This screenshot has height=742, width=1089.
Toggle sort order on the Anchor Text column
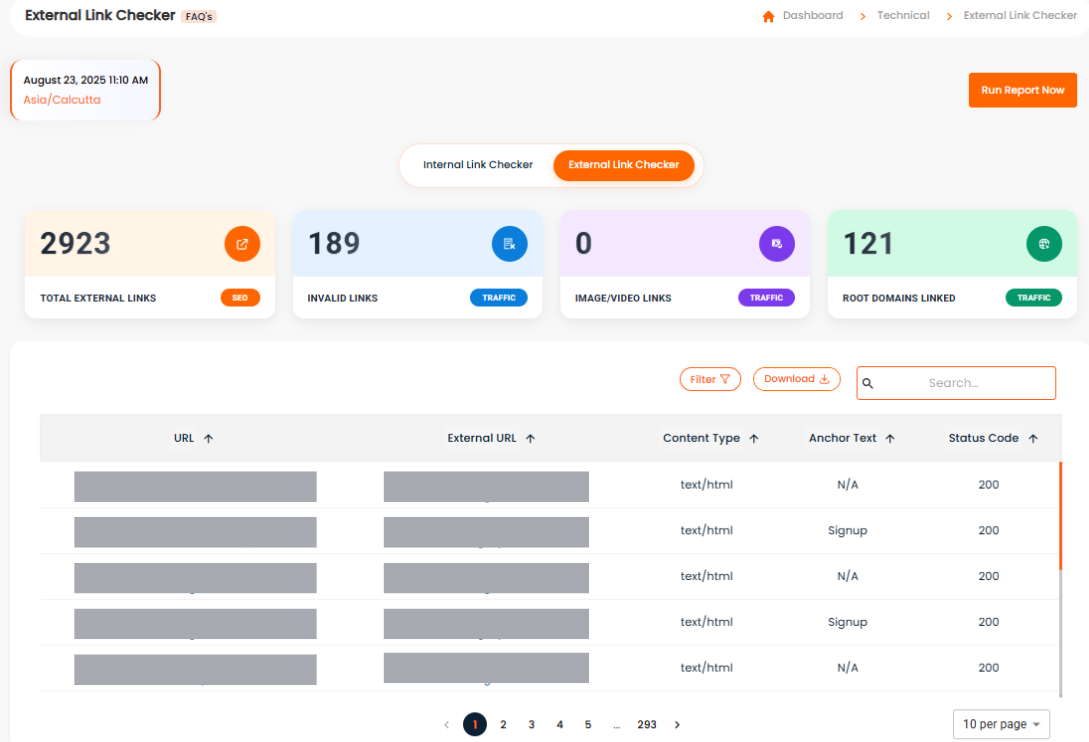coord(890,437)
